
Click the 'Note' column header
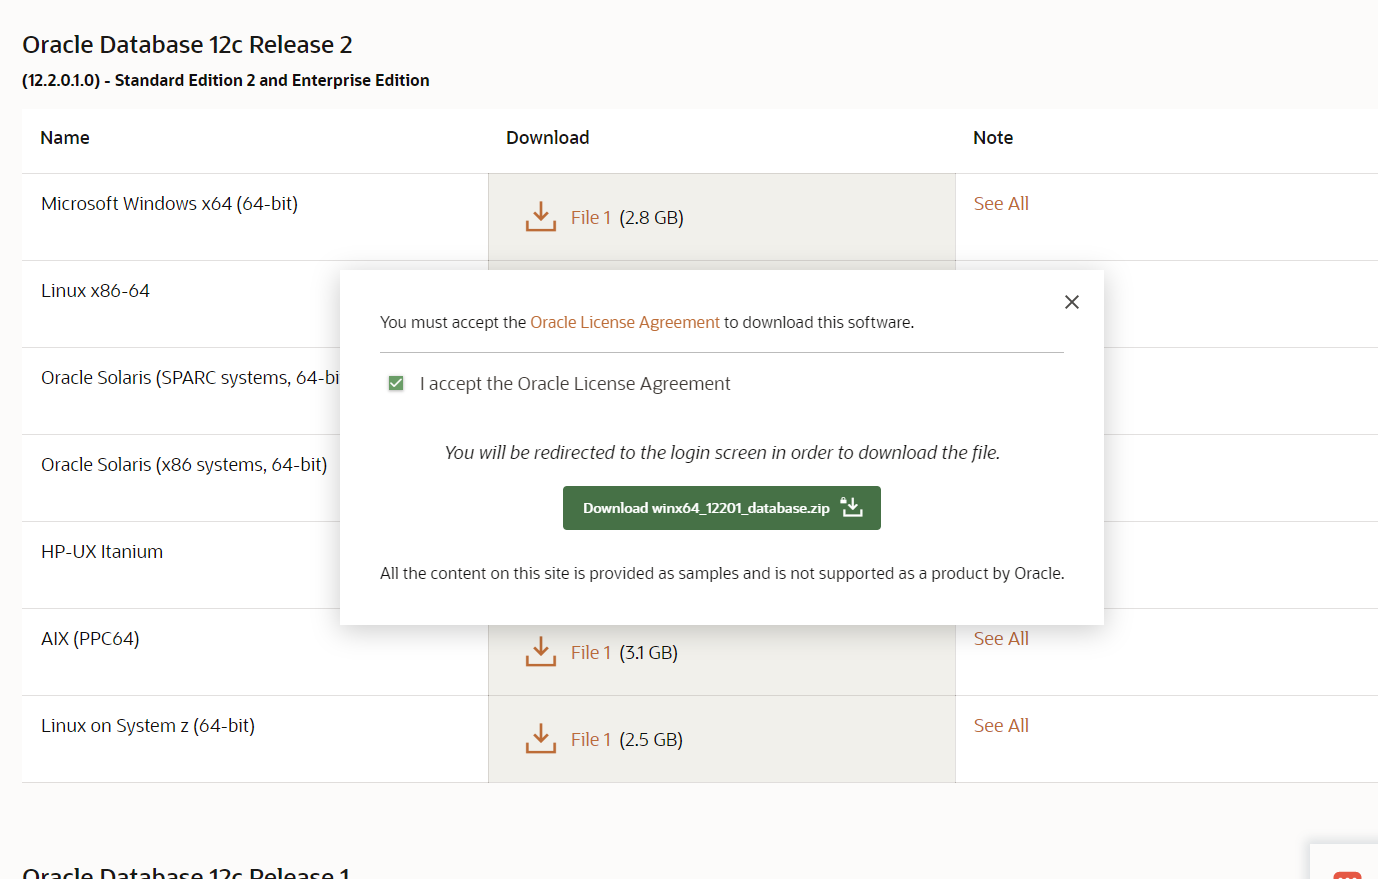(x=993, y=137)
